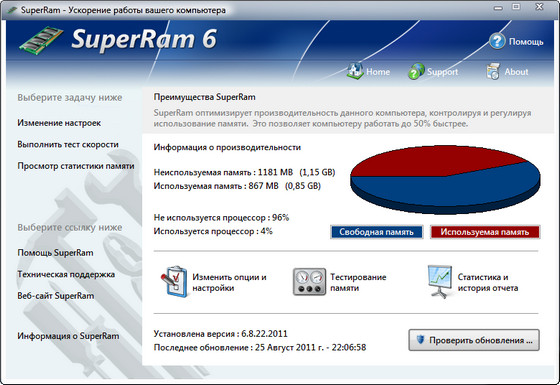Click the About document icon
560x385 pixels.
coord(493,71)
